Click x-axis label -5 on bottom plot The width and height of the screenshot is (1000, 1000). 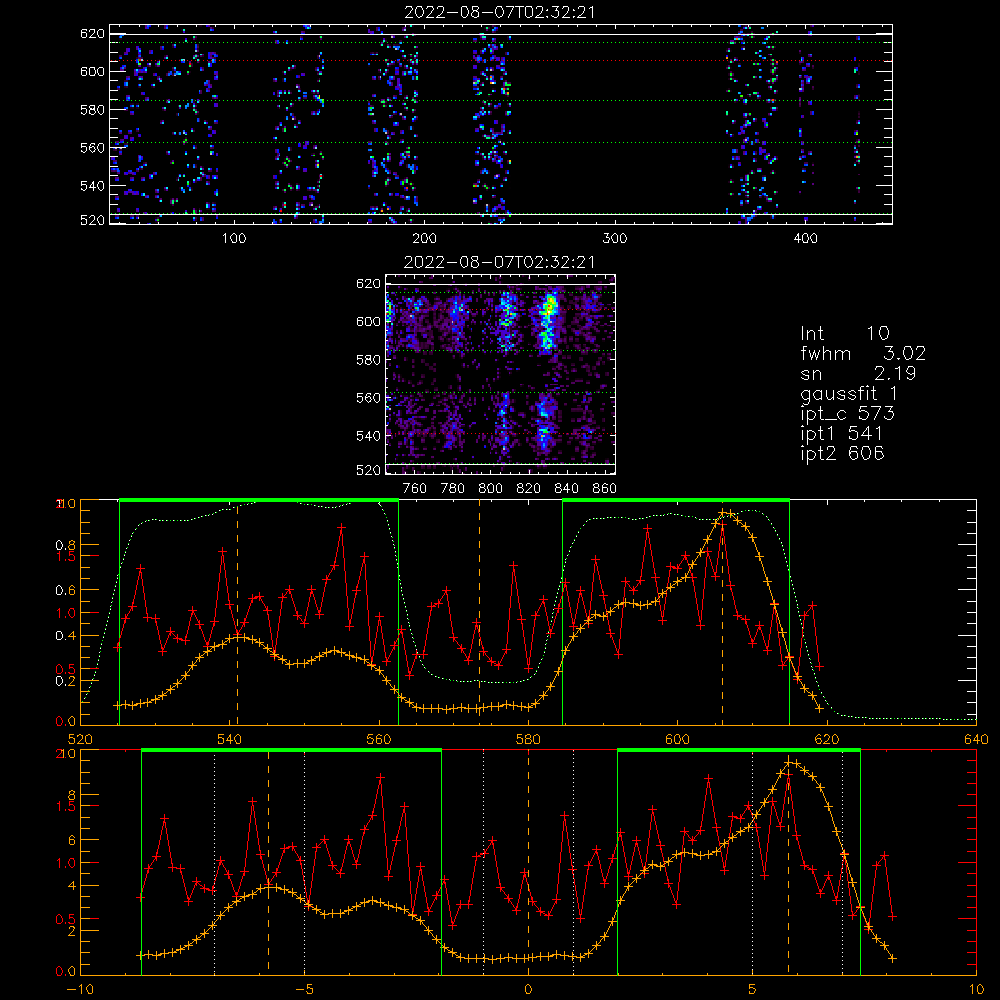(x=304, y=990)
